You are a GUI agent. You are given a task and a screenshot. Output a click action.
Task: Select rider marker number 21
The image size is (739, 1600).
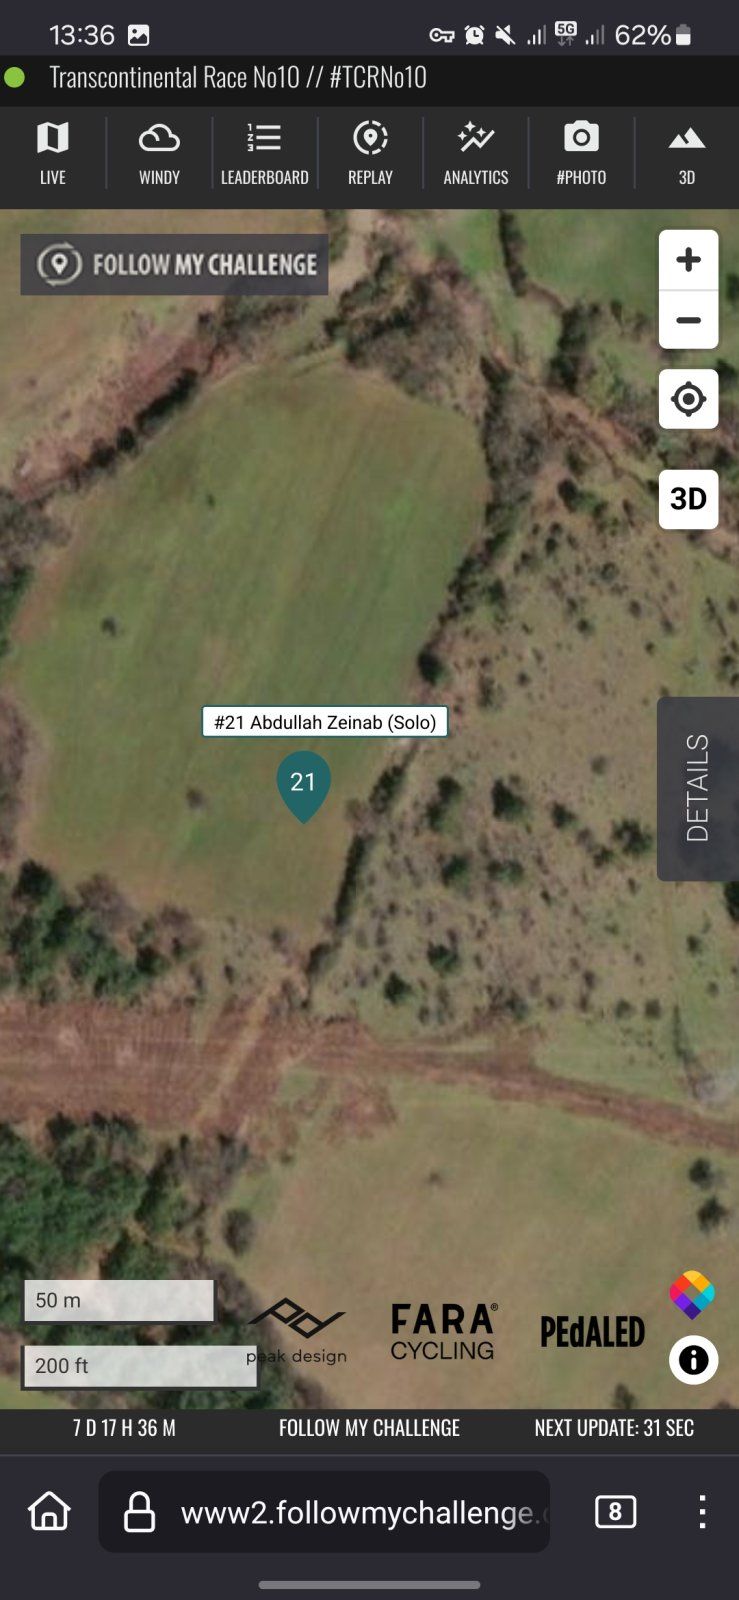coord(303,785)
